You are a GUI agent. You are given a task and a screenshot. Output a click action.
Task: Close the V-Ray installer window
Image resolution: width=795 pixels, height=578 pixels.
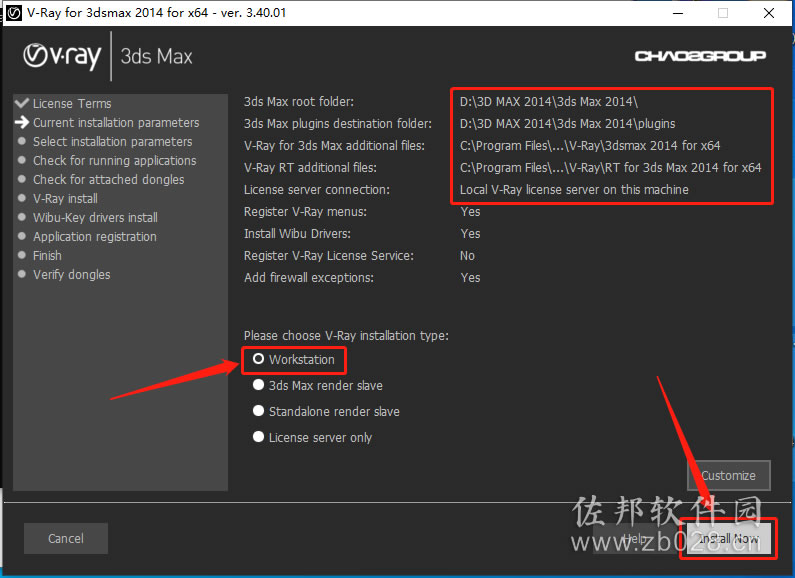click(x=769, y=13)
